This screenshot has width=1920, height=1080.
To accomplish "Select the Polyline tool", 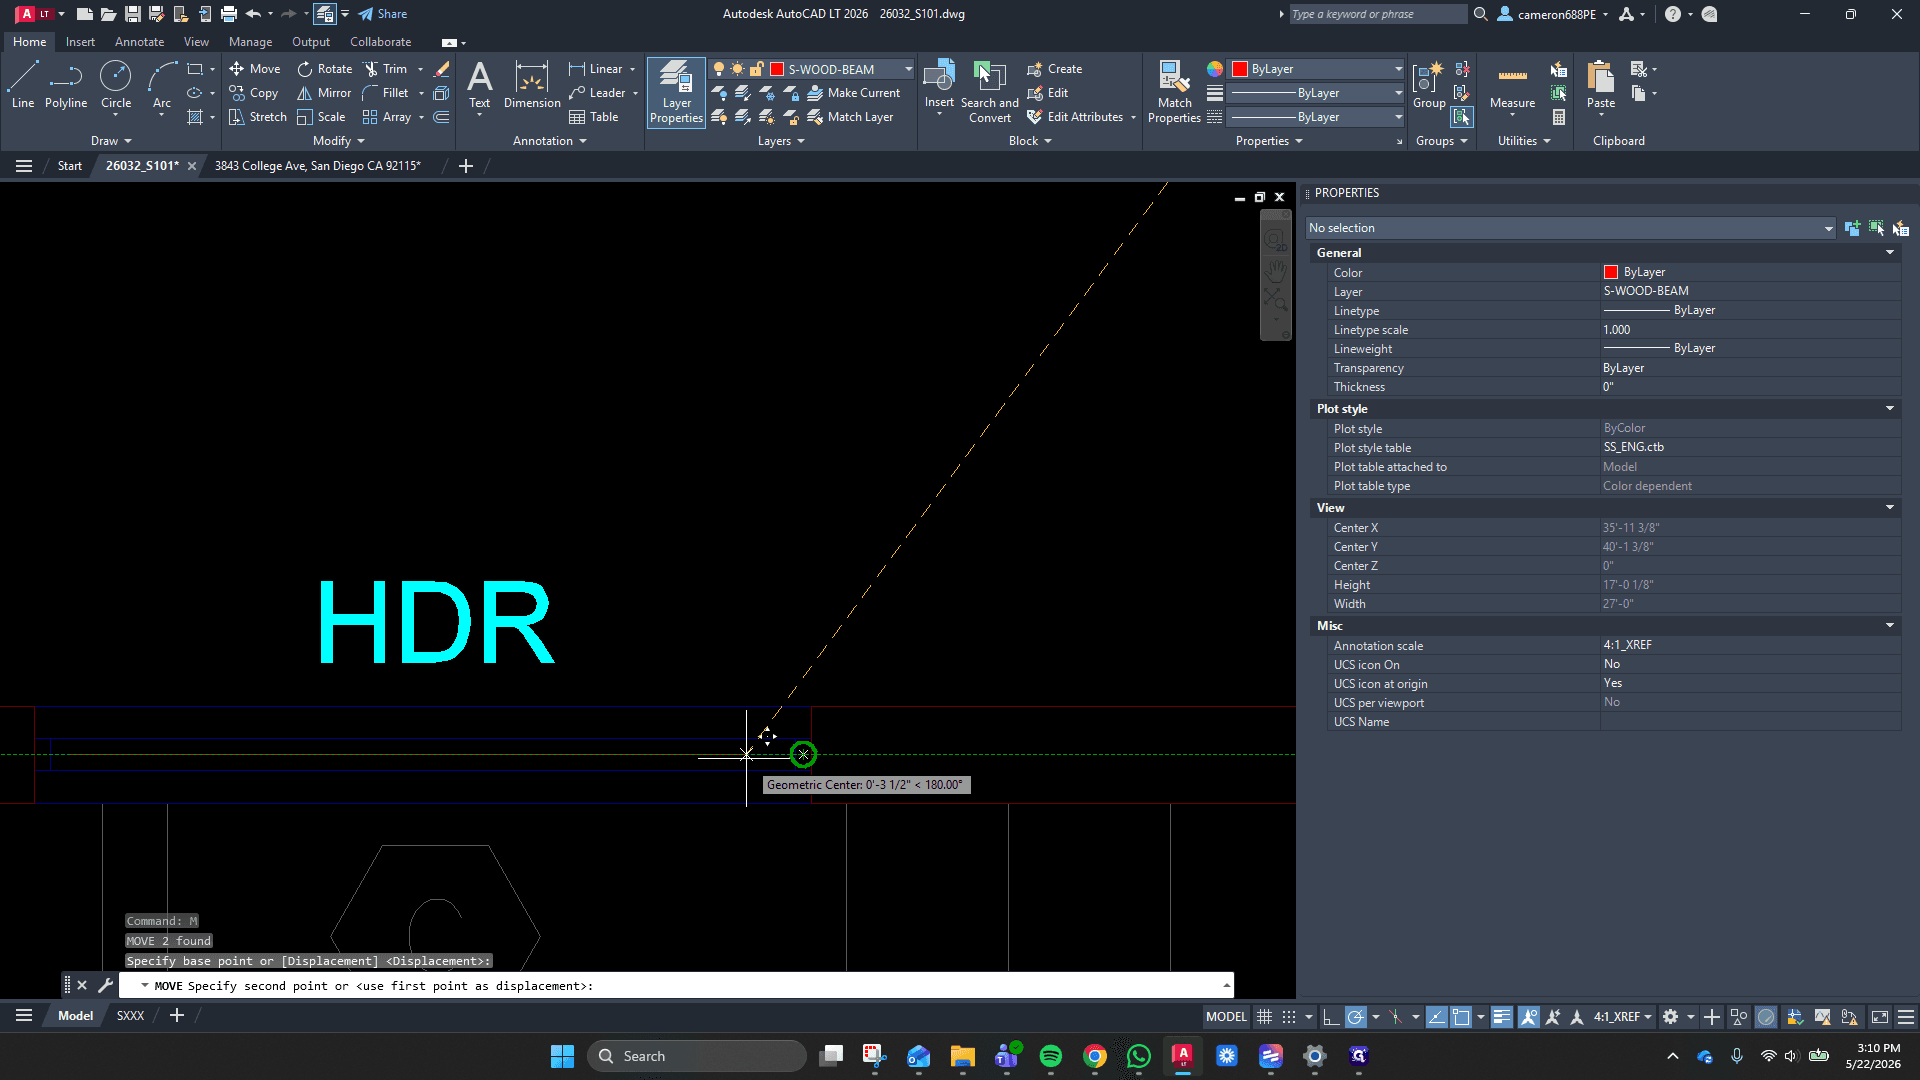I will tap(66, 84).
